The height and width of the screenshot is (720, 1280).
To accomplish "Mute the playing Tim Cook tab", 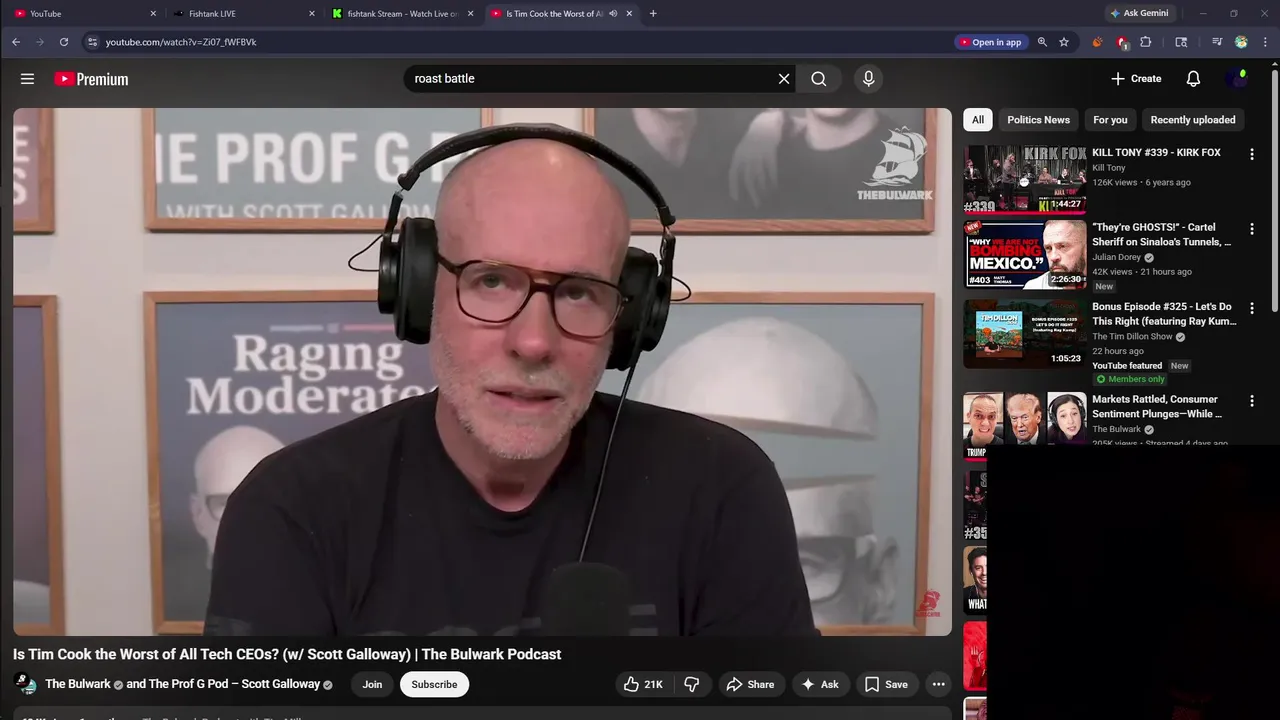I will pos(613,14).
